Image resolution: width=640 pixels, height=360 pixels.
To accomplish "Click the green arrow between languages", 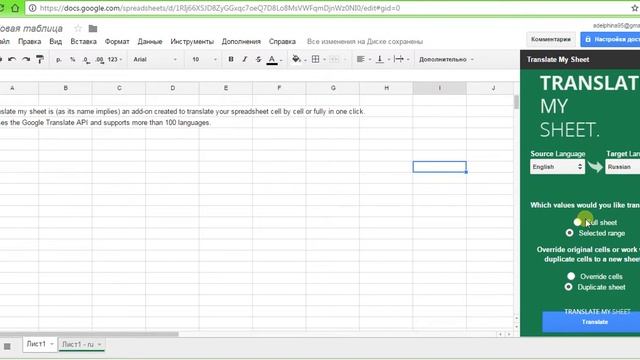I will pos(595,167).
